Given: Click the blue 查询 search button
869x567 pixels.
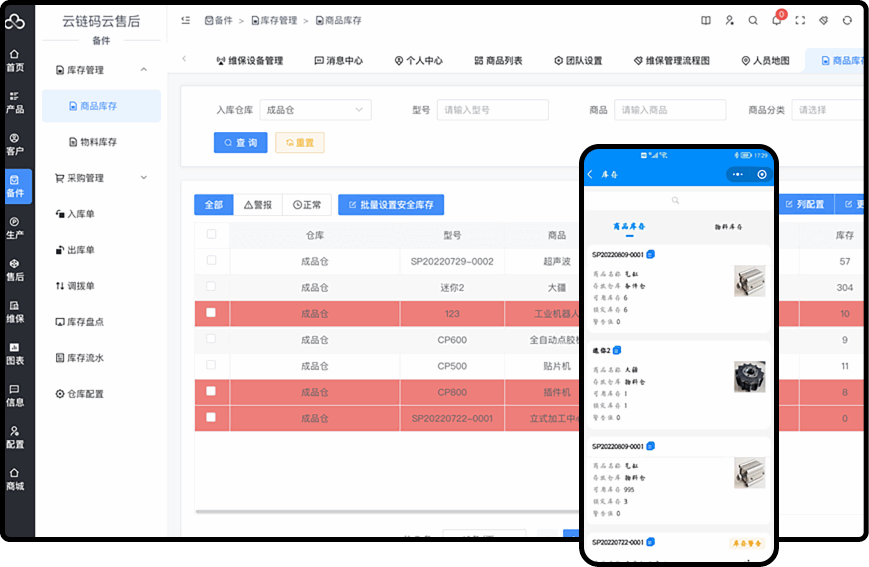Looking at the screenshot, I should tap(240, 143).
